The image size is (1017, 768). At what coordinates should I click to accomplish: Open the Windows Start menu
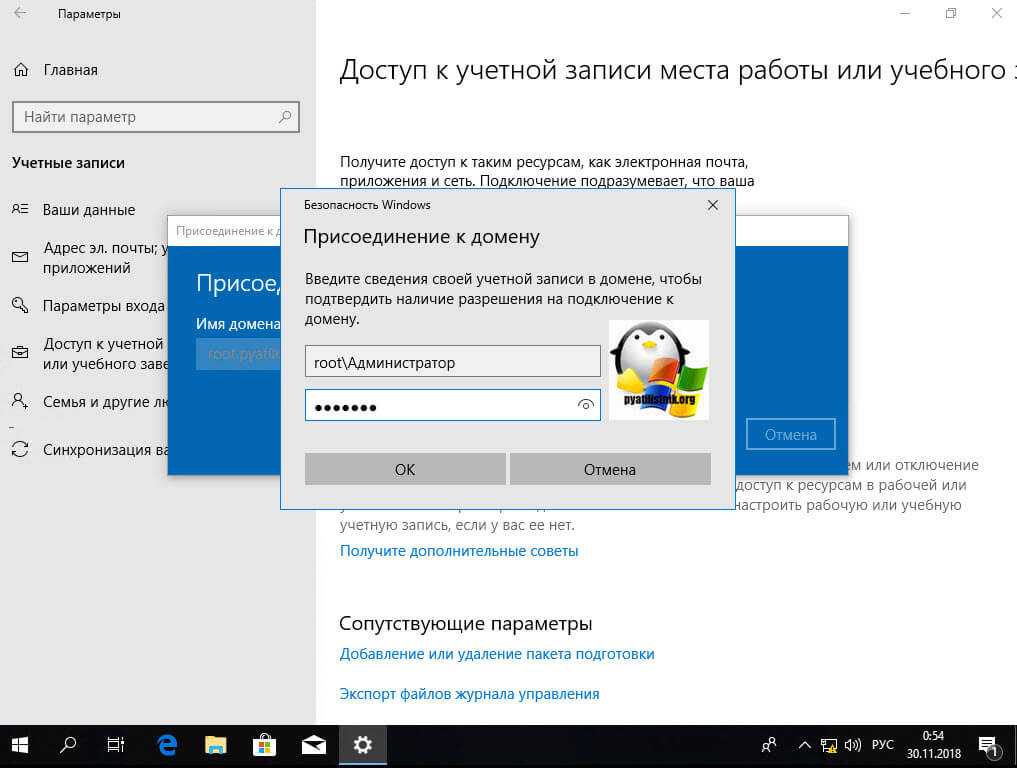pos(20,745)
